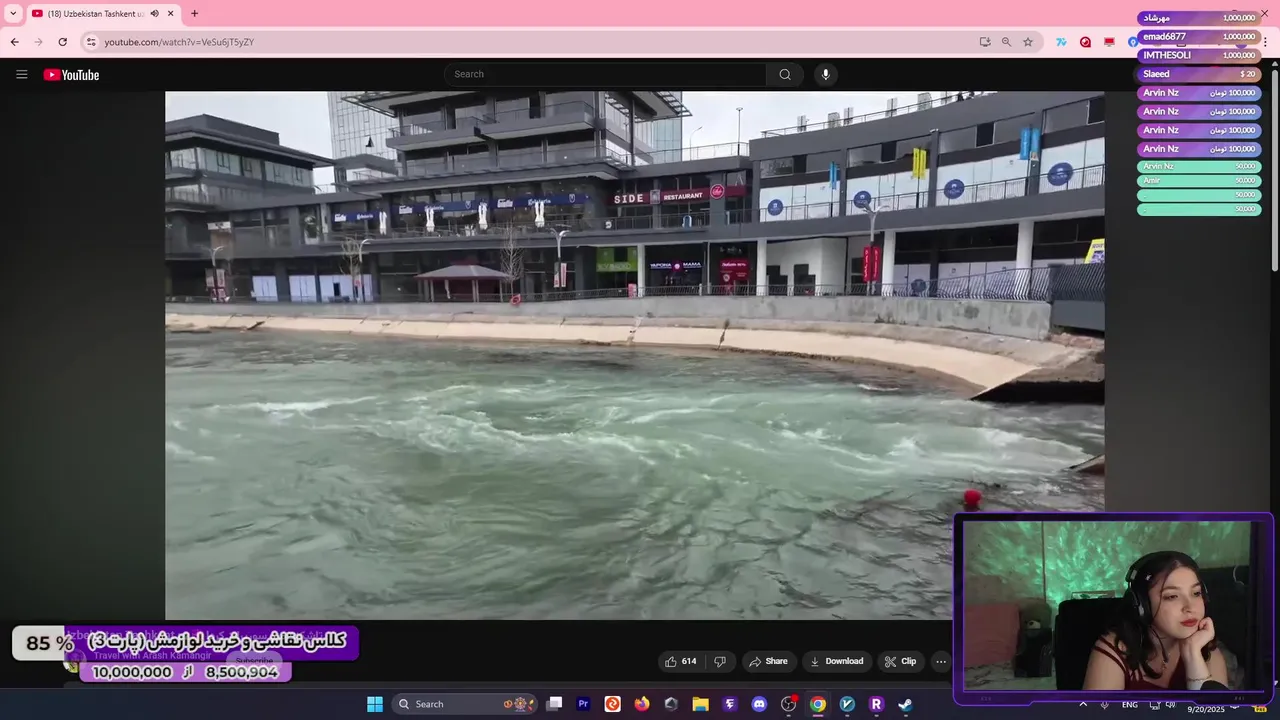Click the Clip button
Viewport: 1280px width, 720px height.
(901, 661)
